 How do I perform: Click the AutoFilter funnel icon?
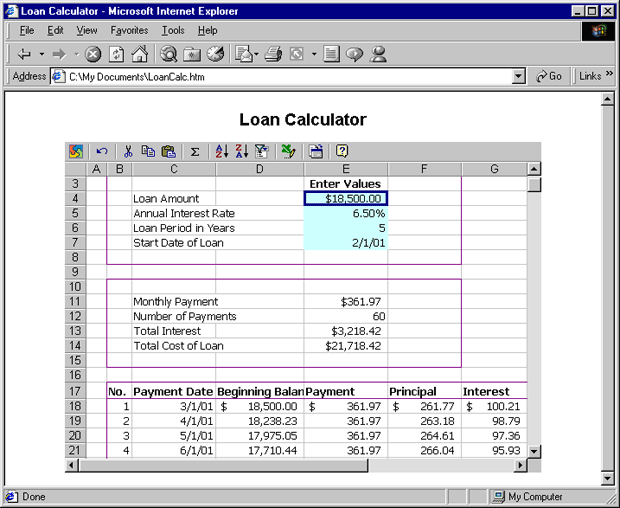261,151
